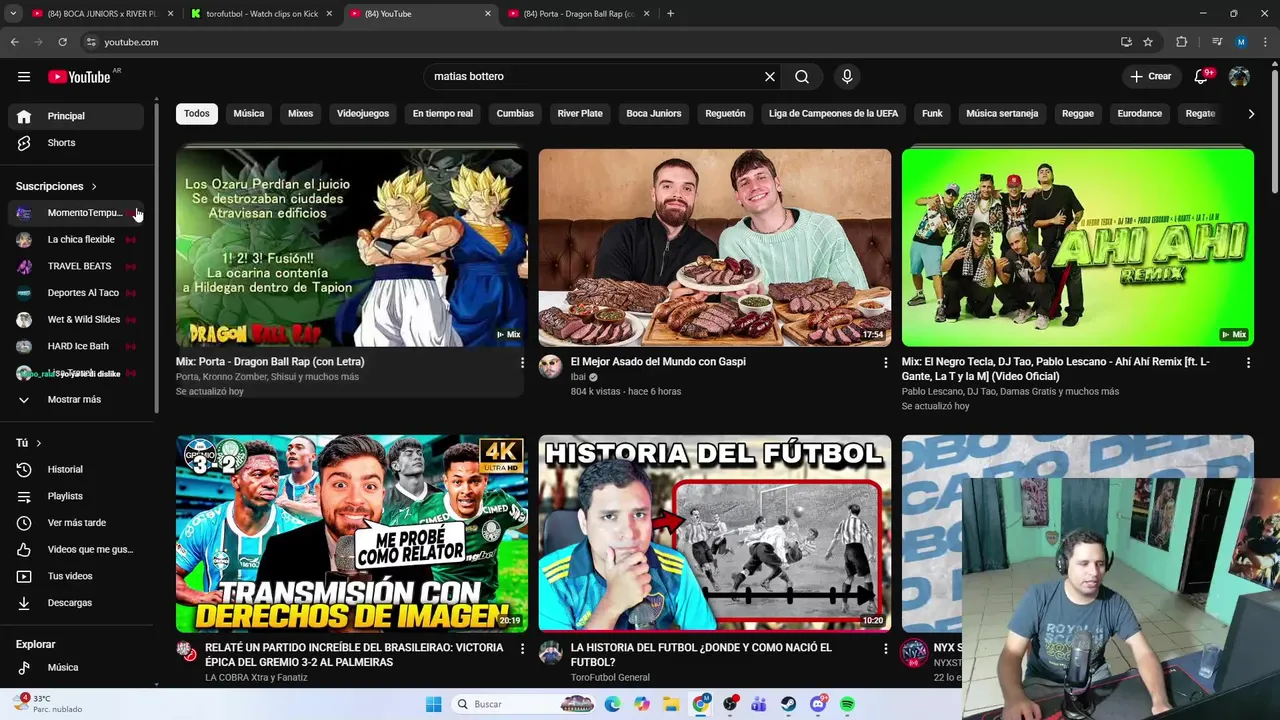1280x720 pixels.
Task: Select the Videojuegos filter chip
Action: coord(363,114)
